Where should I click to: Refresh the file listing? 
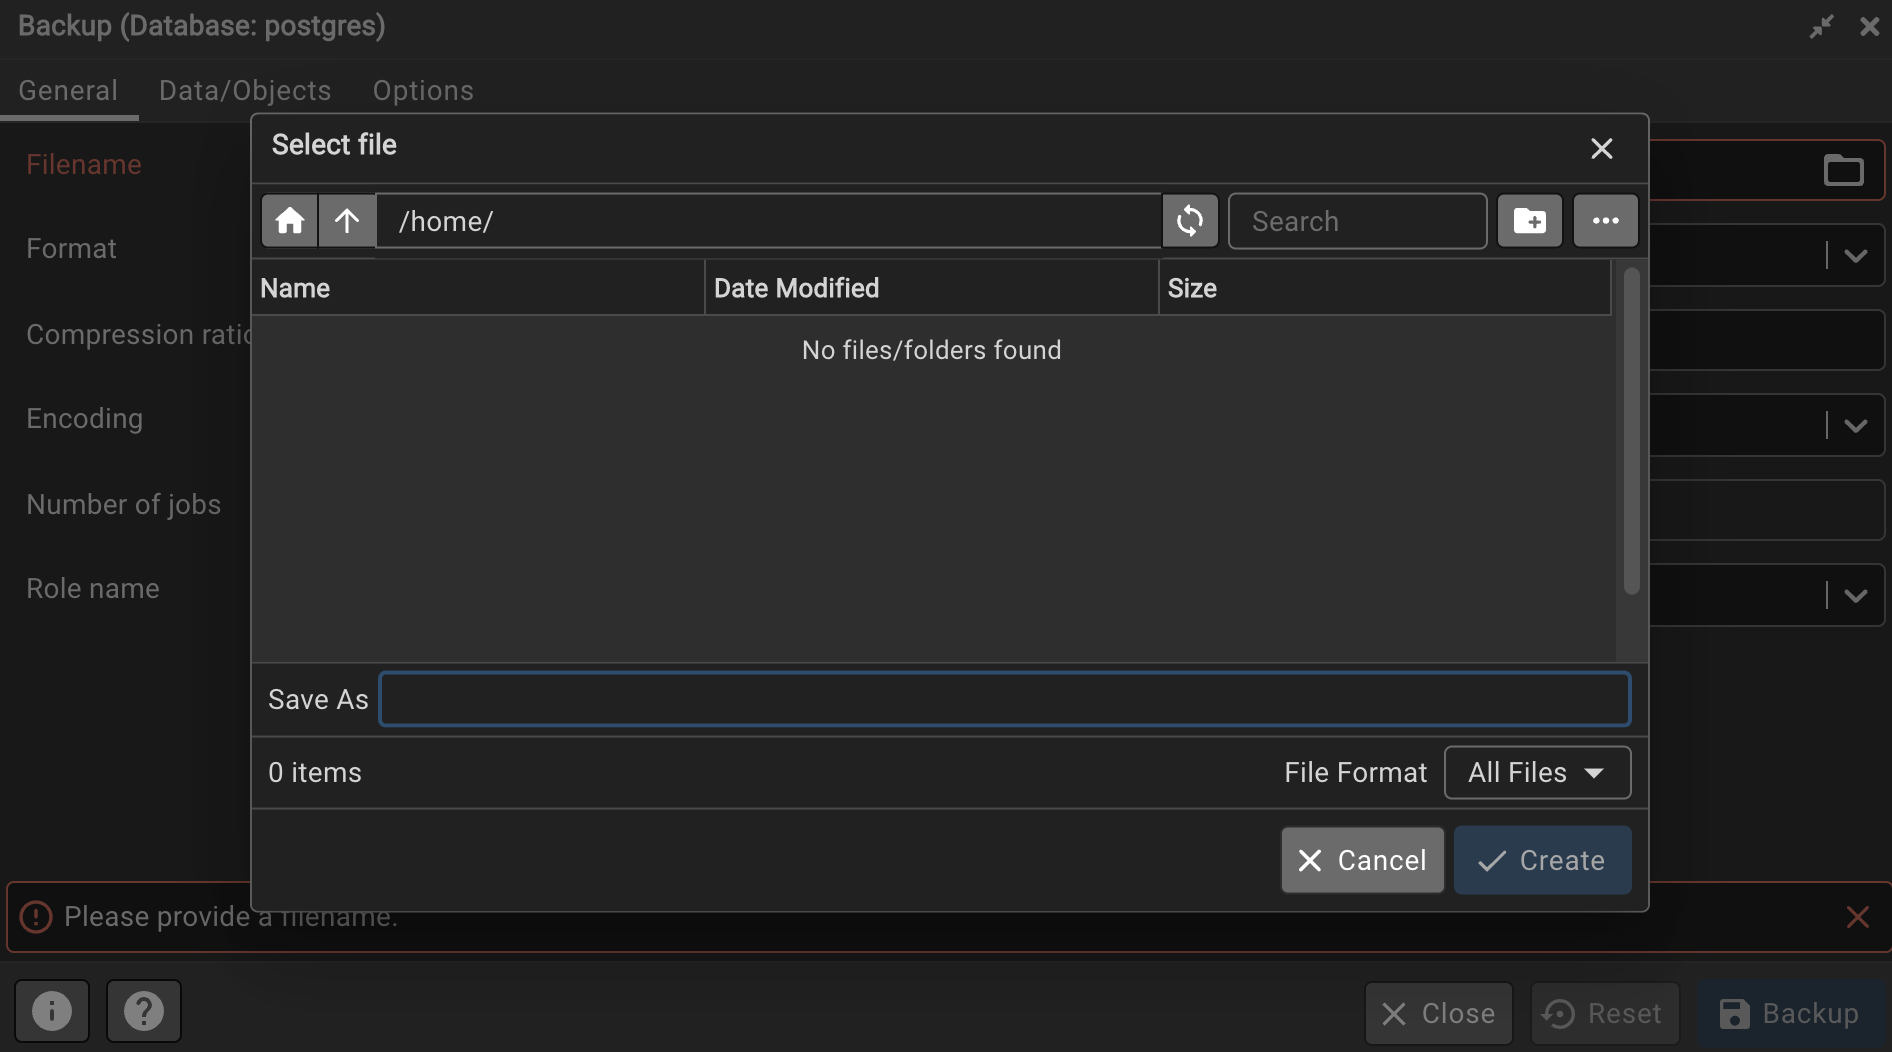click(x=1190, y=221)
